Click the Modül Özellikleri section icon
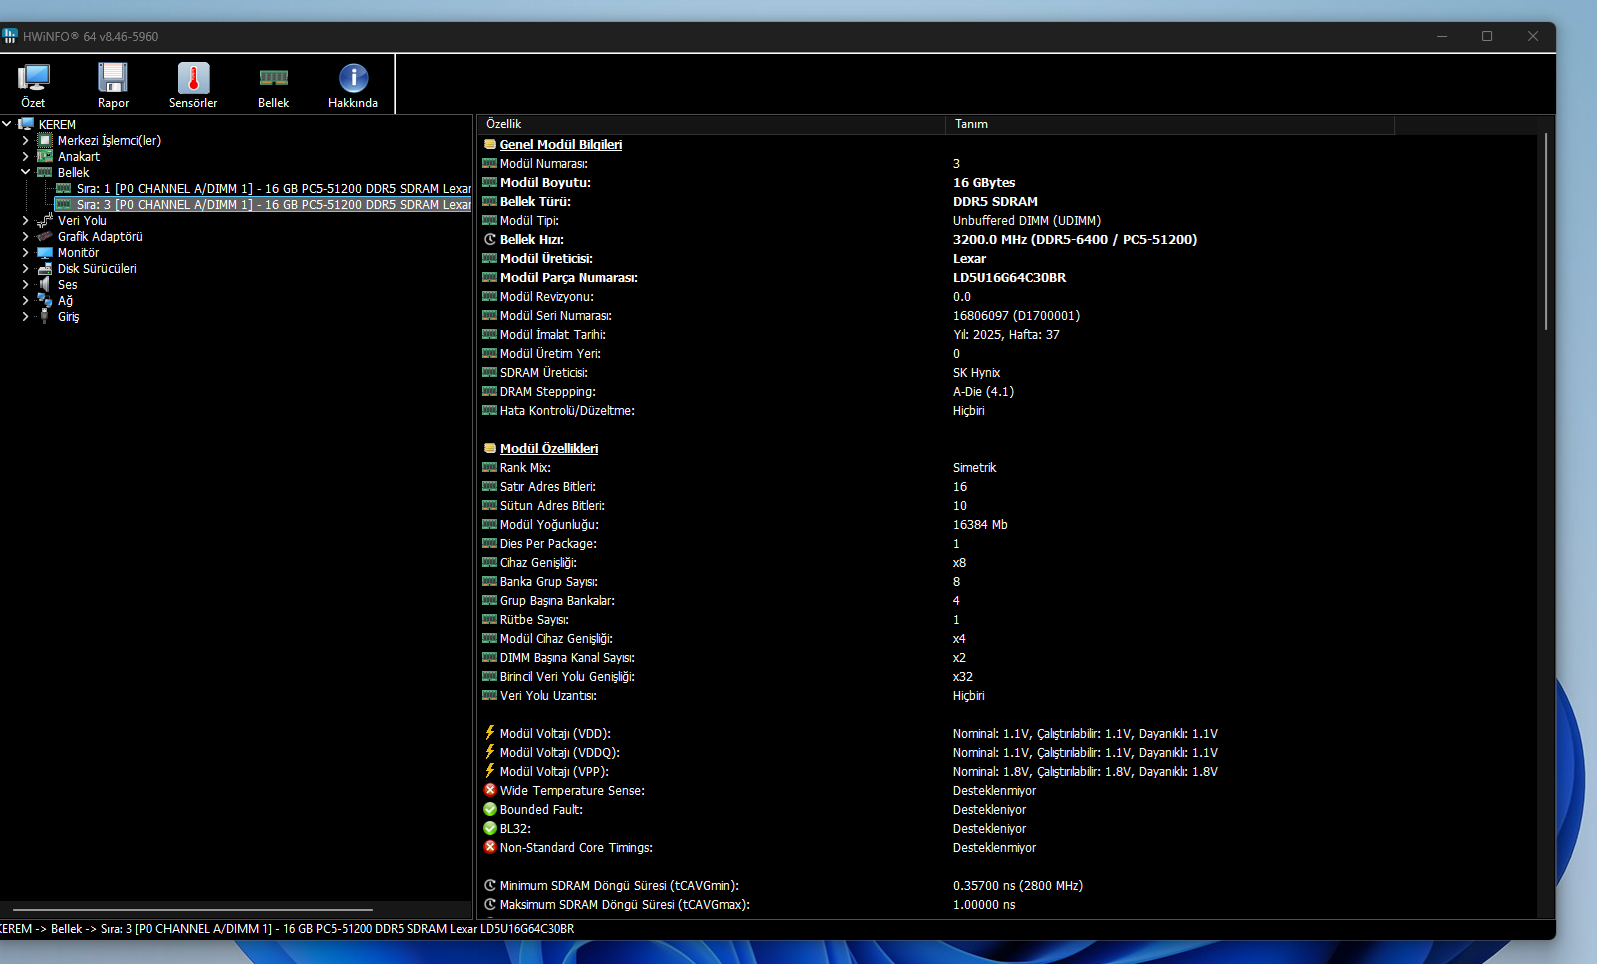 point(490,448)
